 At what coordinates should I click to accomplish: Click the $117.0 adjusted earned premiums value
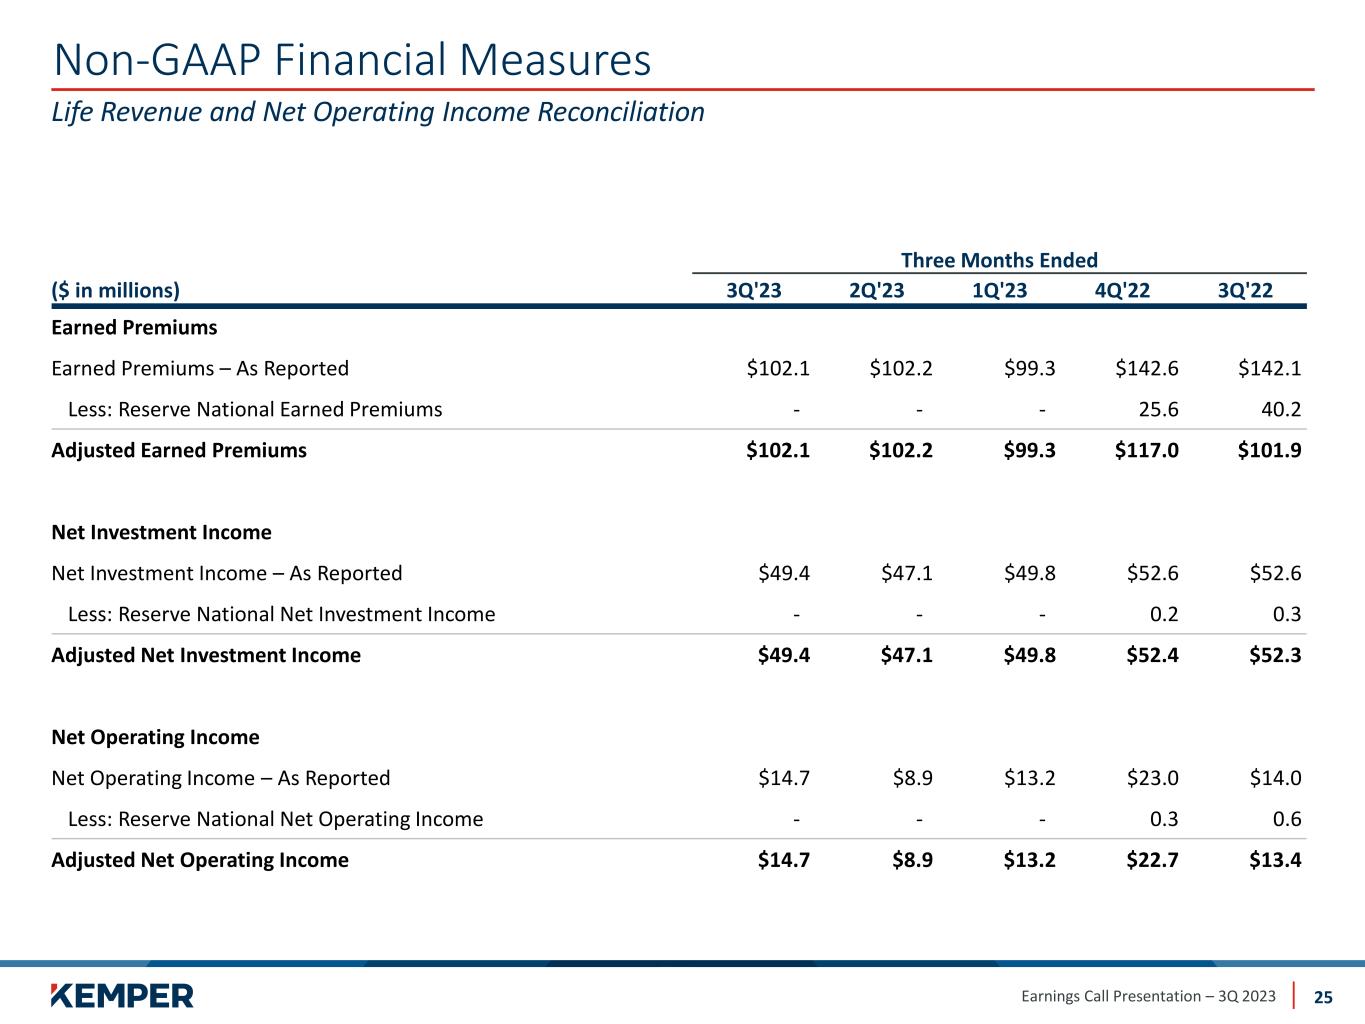pos(1147,450)
